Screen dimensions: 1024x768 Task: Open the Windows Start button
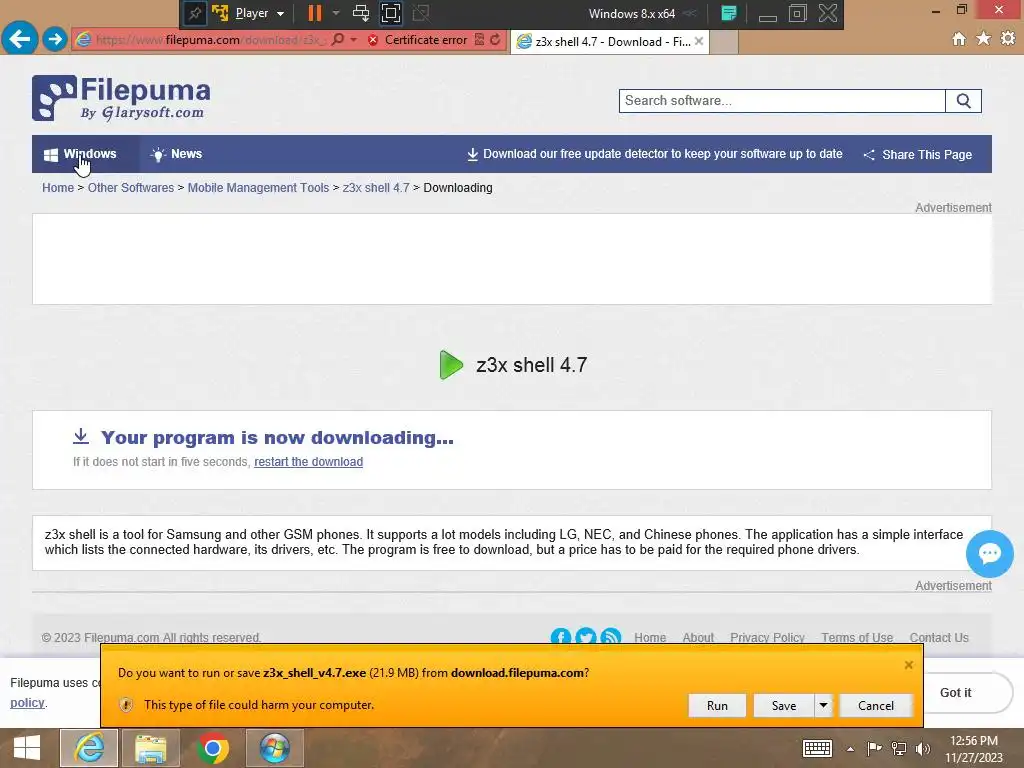[27, 748]
